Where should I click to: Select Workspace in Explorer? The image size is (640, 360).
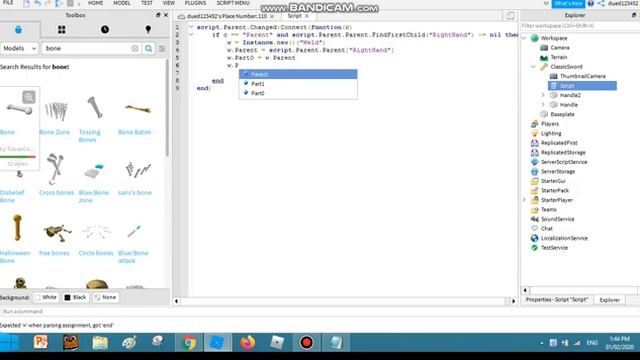(x=554, y=38)
